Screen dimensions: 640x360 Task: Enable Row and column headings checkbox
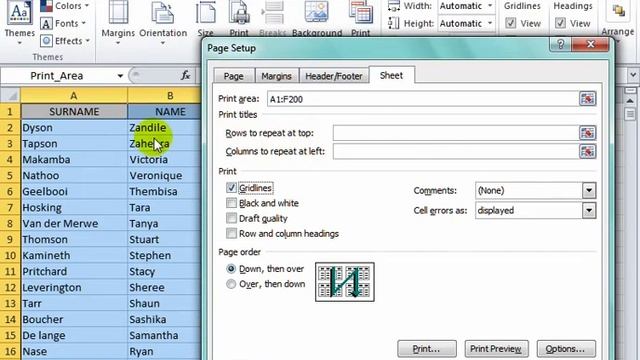click(231, 233)
